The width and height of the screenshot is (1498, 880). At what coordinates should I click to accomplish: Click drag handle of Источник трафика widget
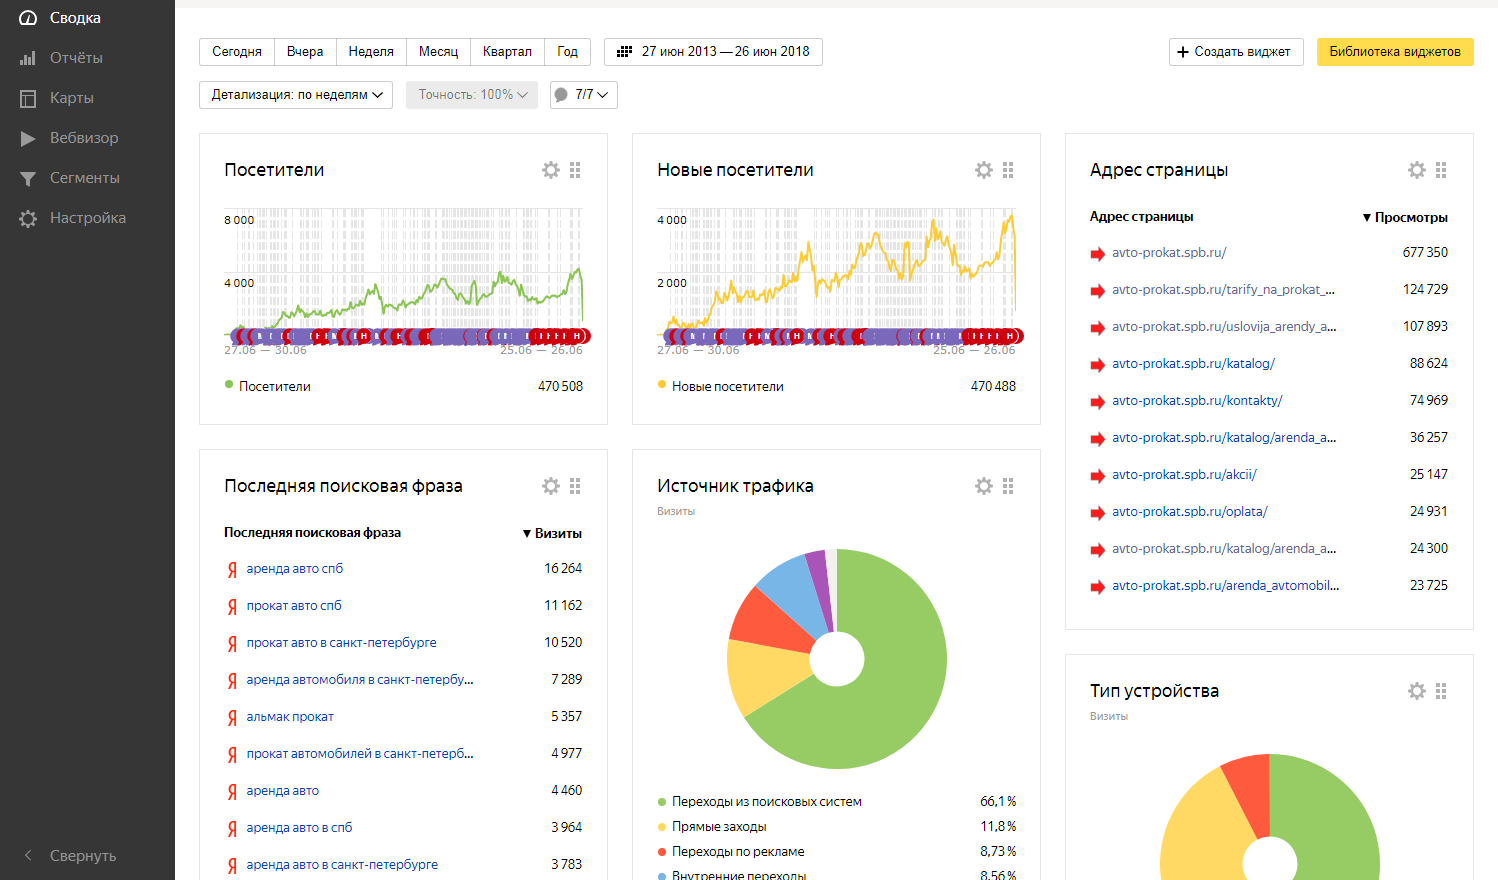pos(1008,486)
